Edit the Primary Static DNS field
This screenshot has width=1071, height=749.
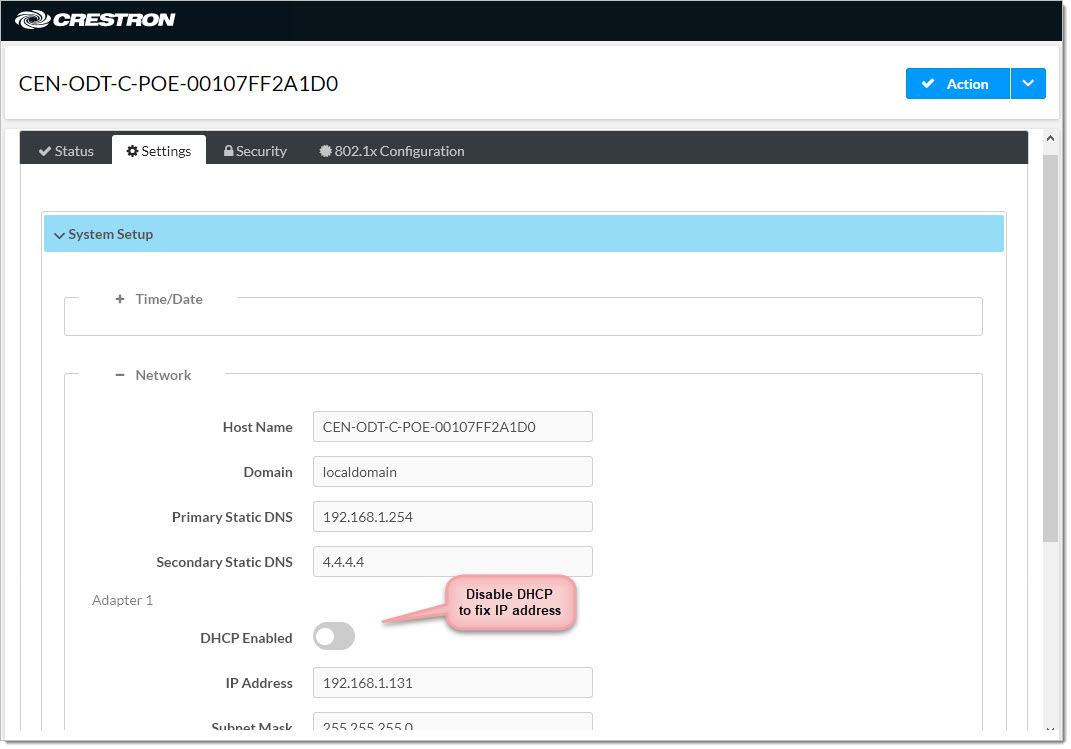pyautogui.click(x=452, y=517)
